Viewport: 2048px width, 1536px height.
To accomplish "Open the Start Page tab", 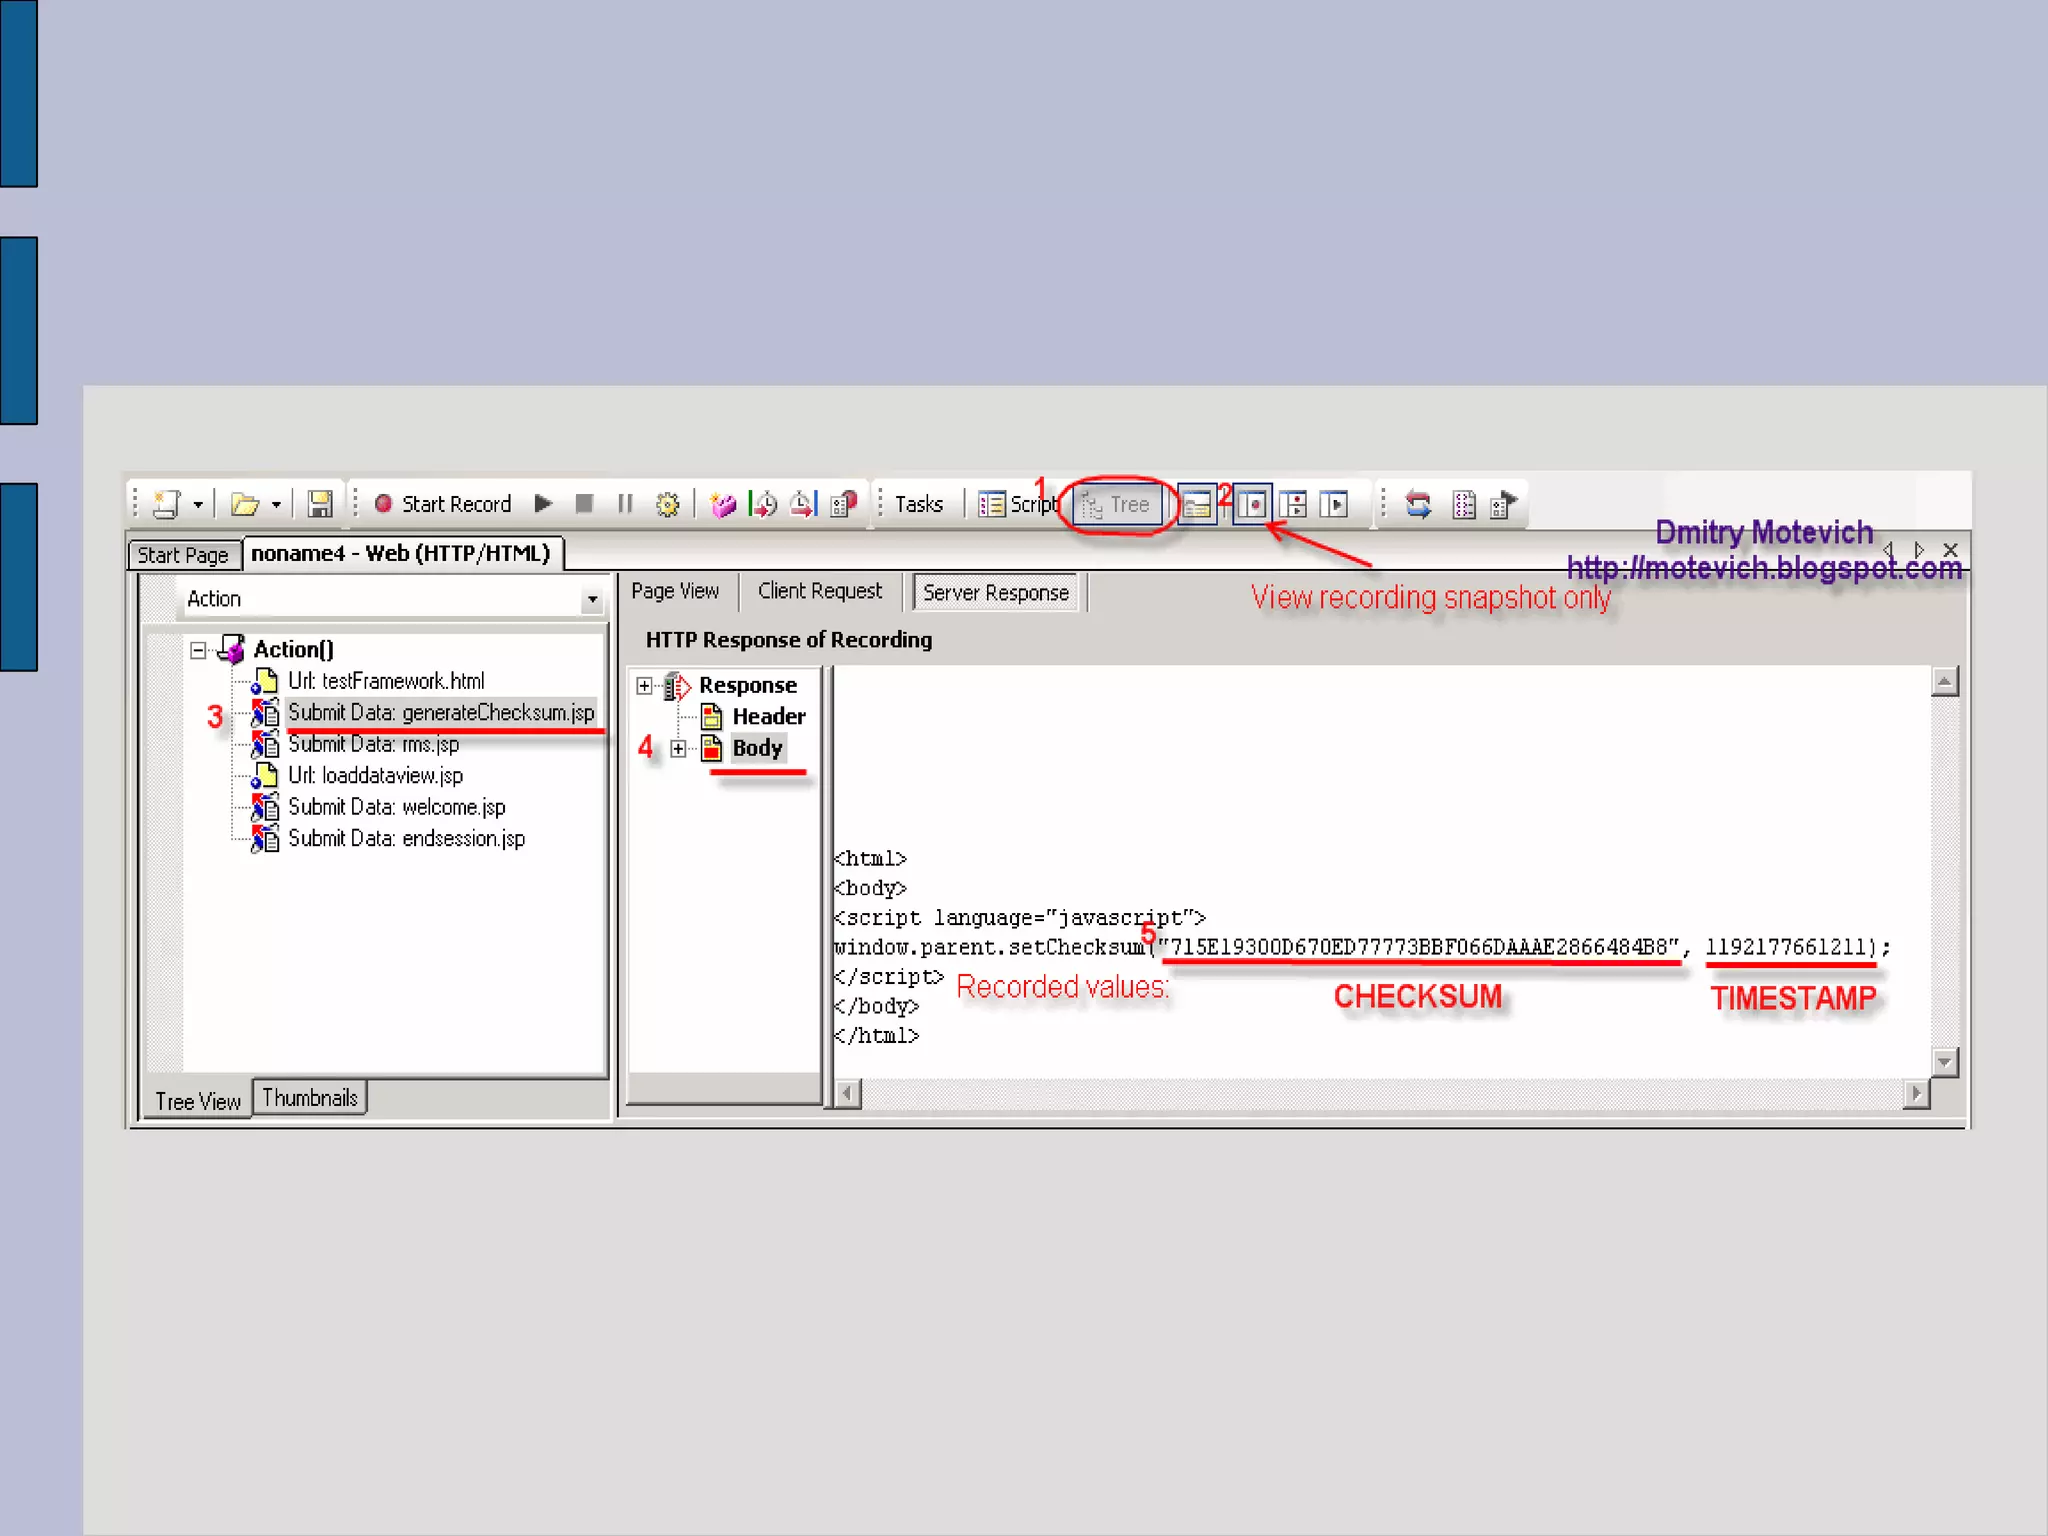I will 183,555.
